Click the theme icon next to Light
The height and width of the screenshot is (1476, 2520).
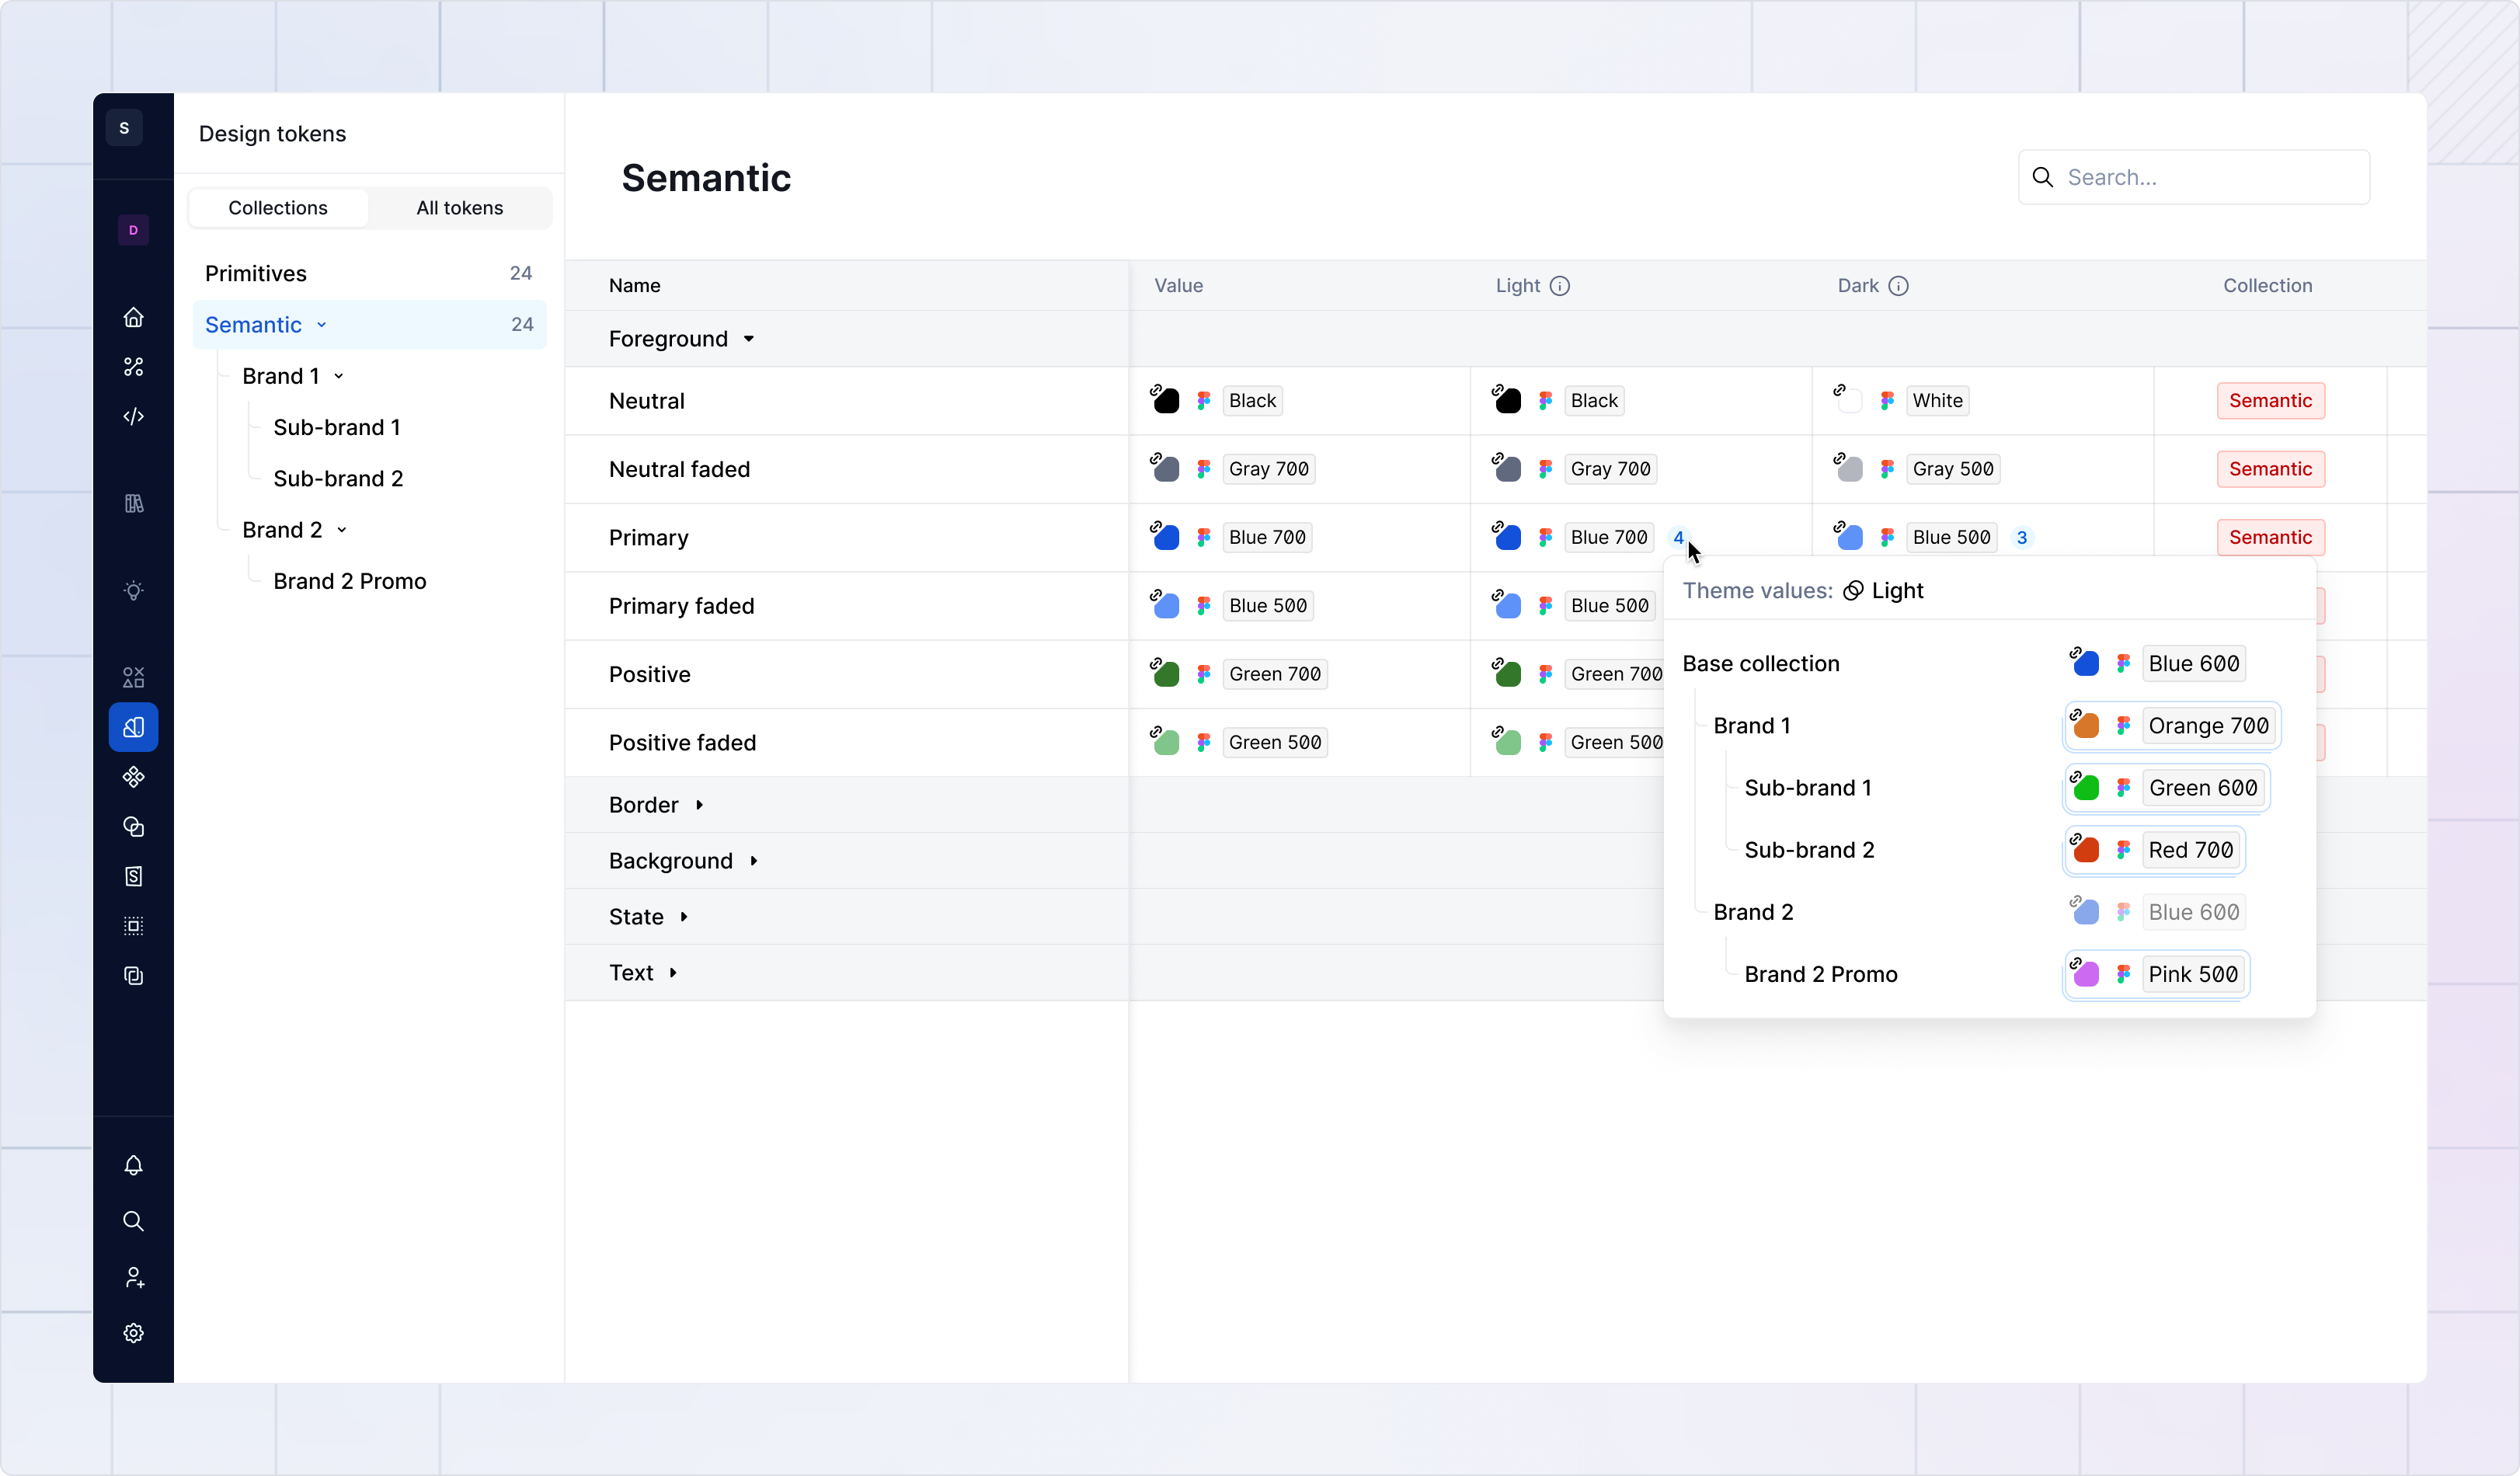pyautogui.click(x=1853, y=591)
